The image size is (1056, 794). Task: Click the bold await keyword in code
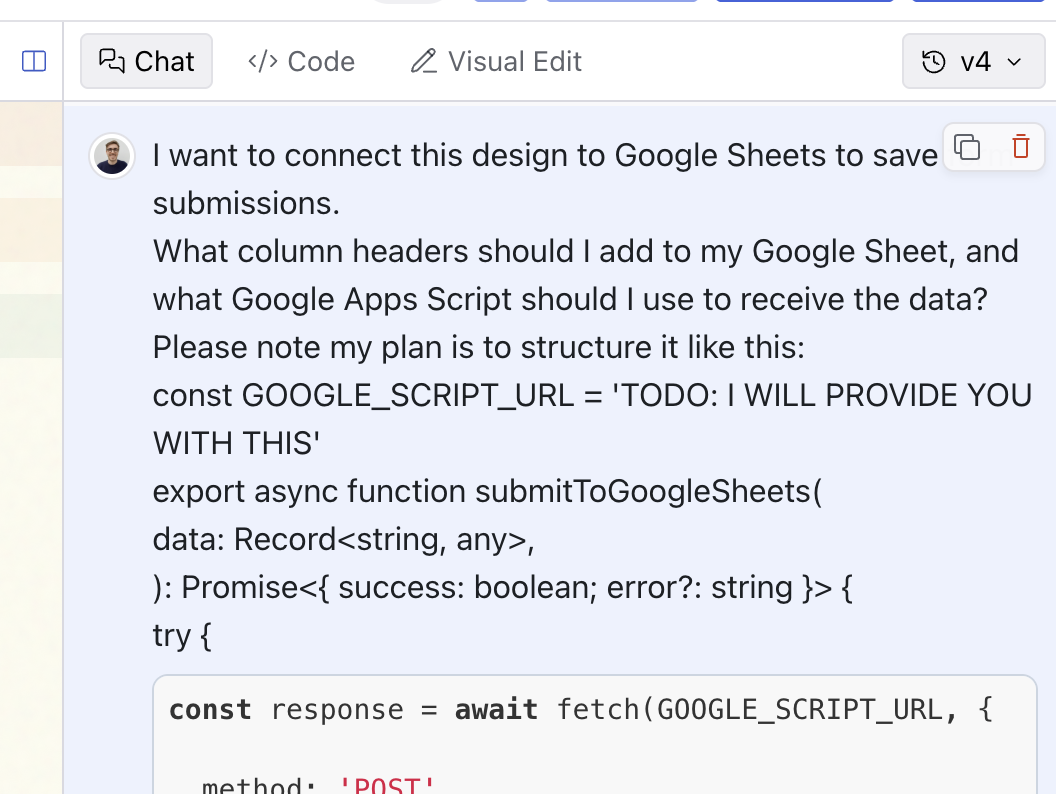tap(496, 710)
